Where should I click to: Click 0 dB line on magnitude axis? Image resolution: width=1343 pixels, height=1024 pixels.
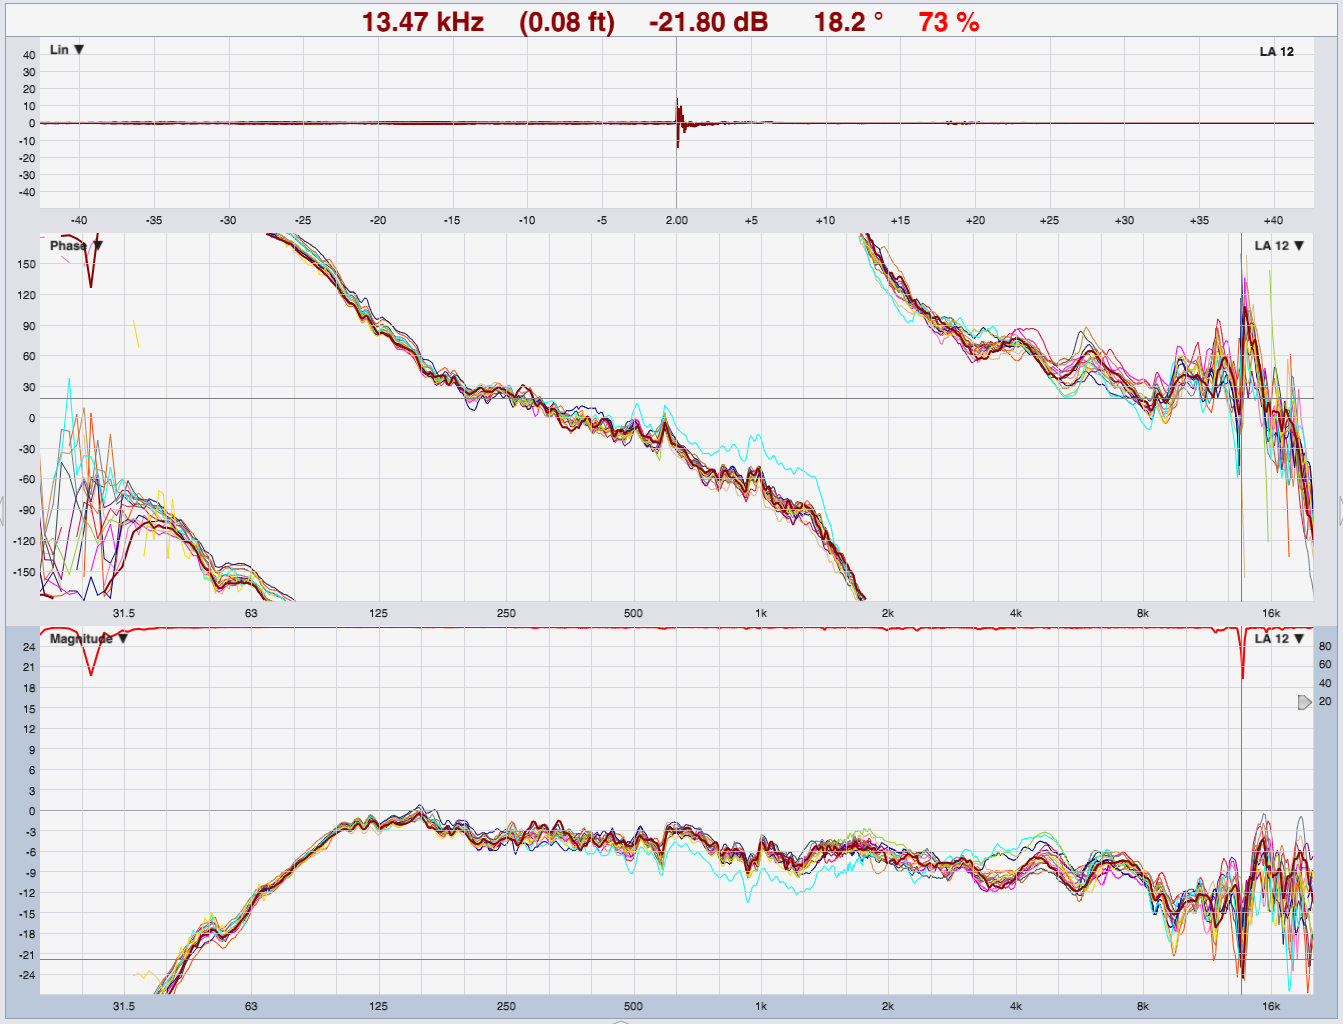pos(32,811)
